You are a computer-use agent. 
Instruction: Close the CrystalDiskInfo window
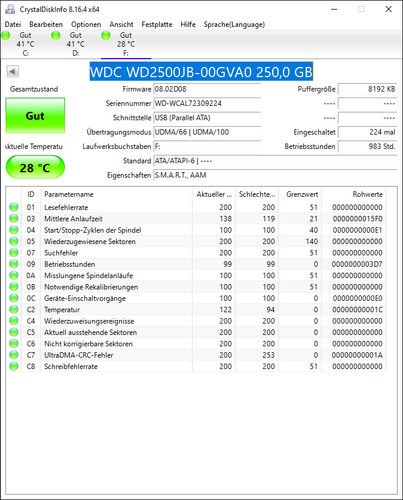pos(389,9)
